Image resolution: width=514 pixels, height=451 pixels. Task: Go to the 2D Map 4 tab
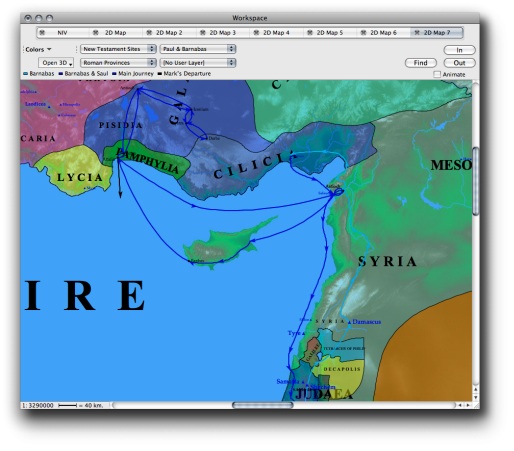[x=276, y=33]
